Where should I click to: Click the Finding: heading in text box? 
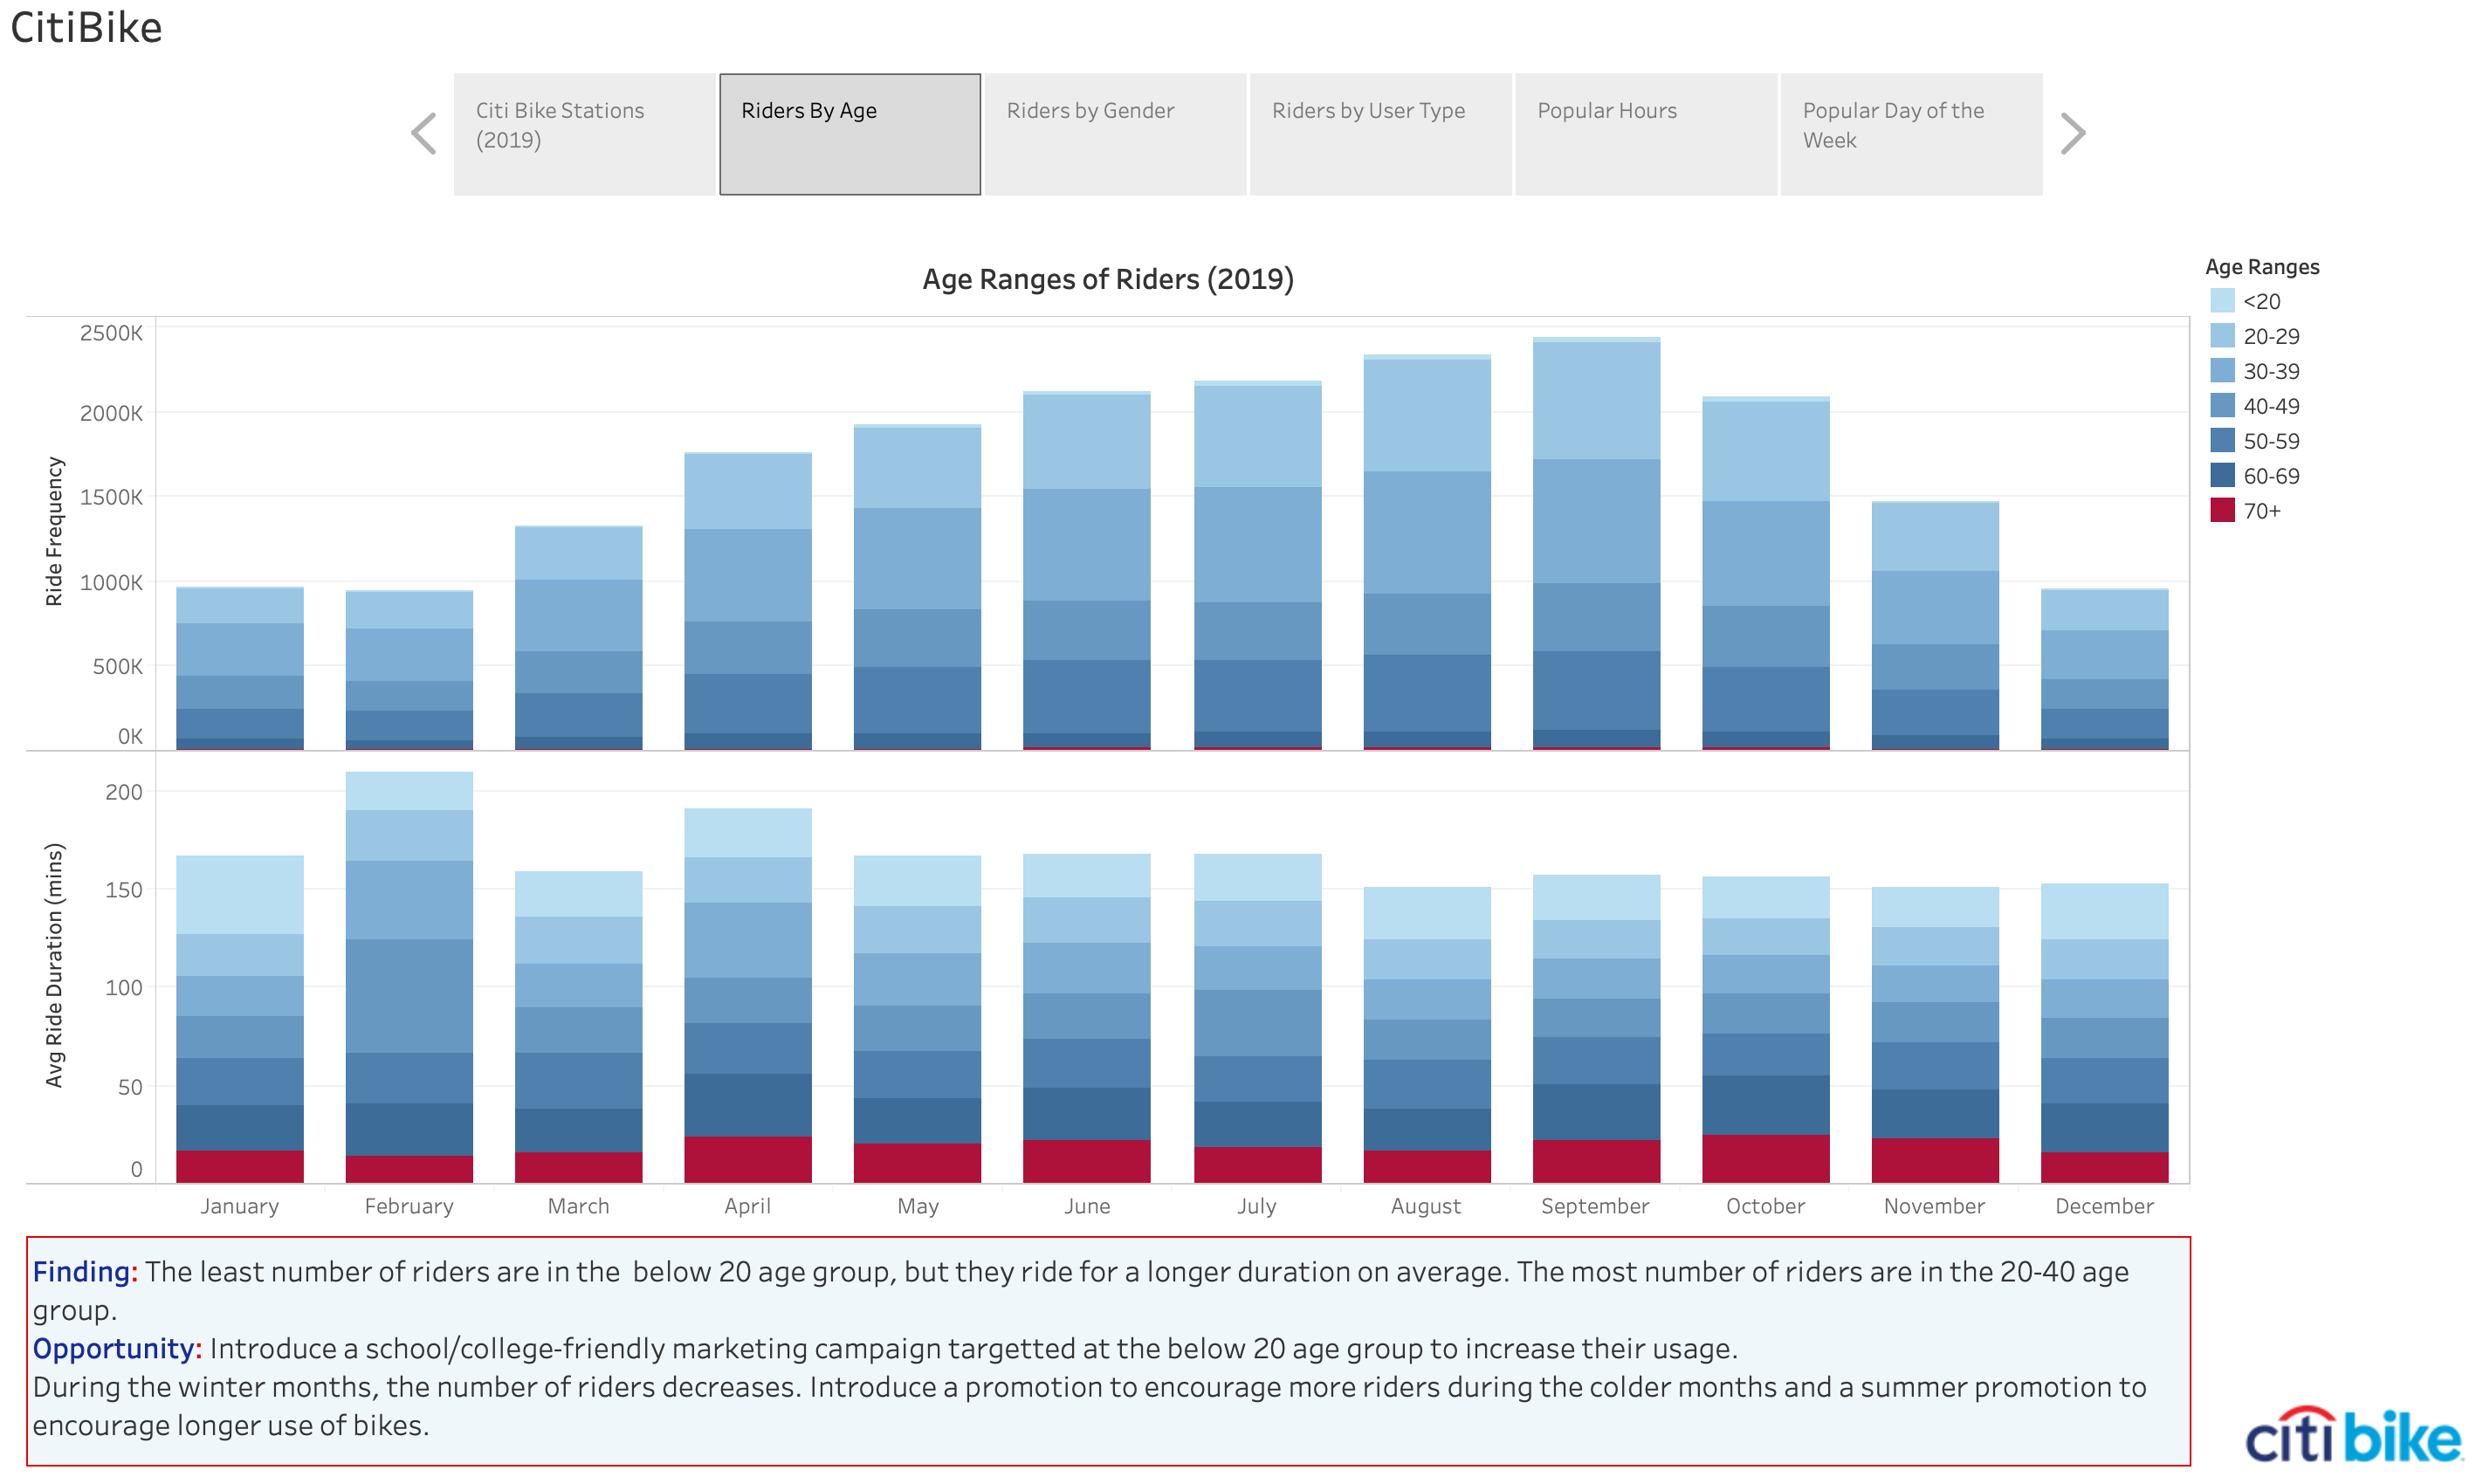point(85,1272)
